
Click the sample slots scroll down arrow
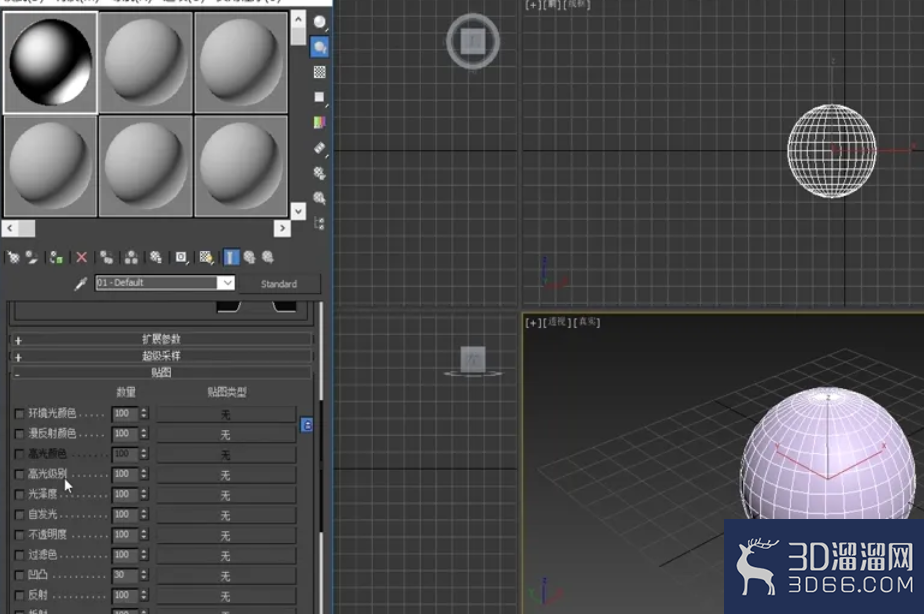(299, 211)
